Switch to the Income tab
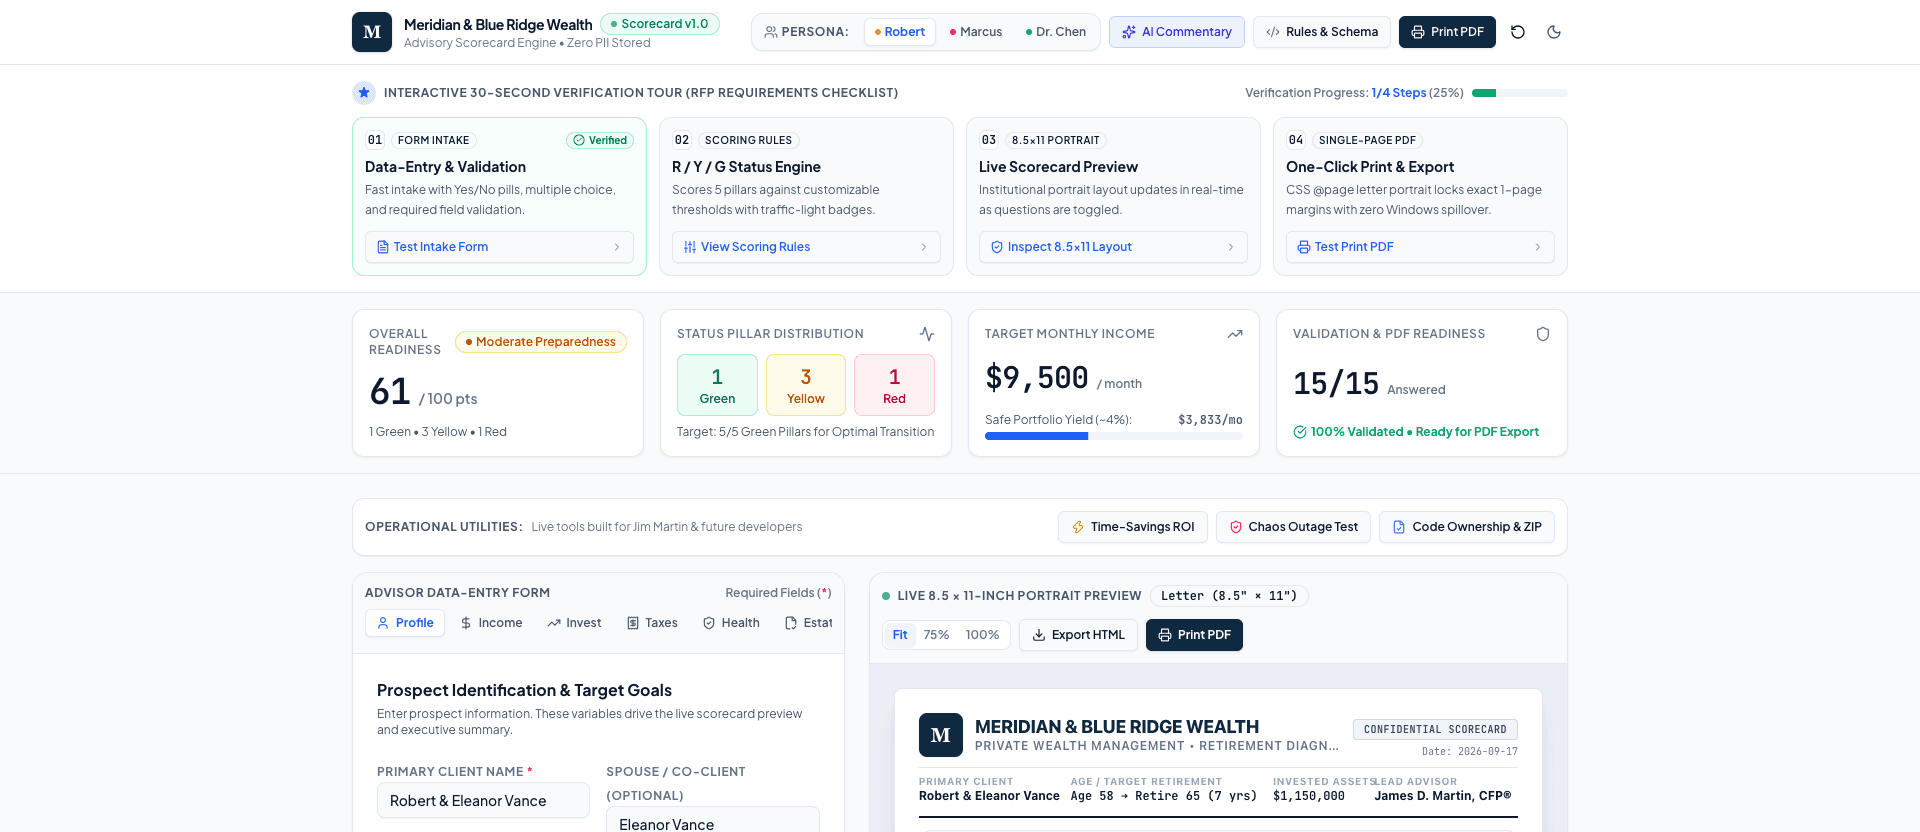 point(491,623)
